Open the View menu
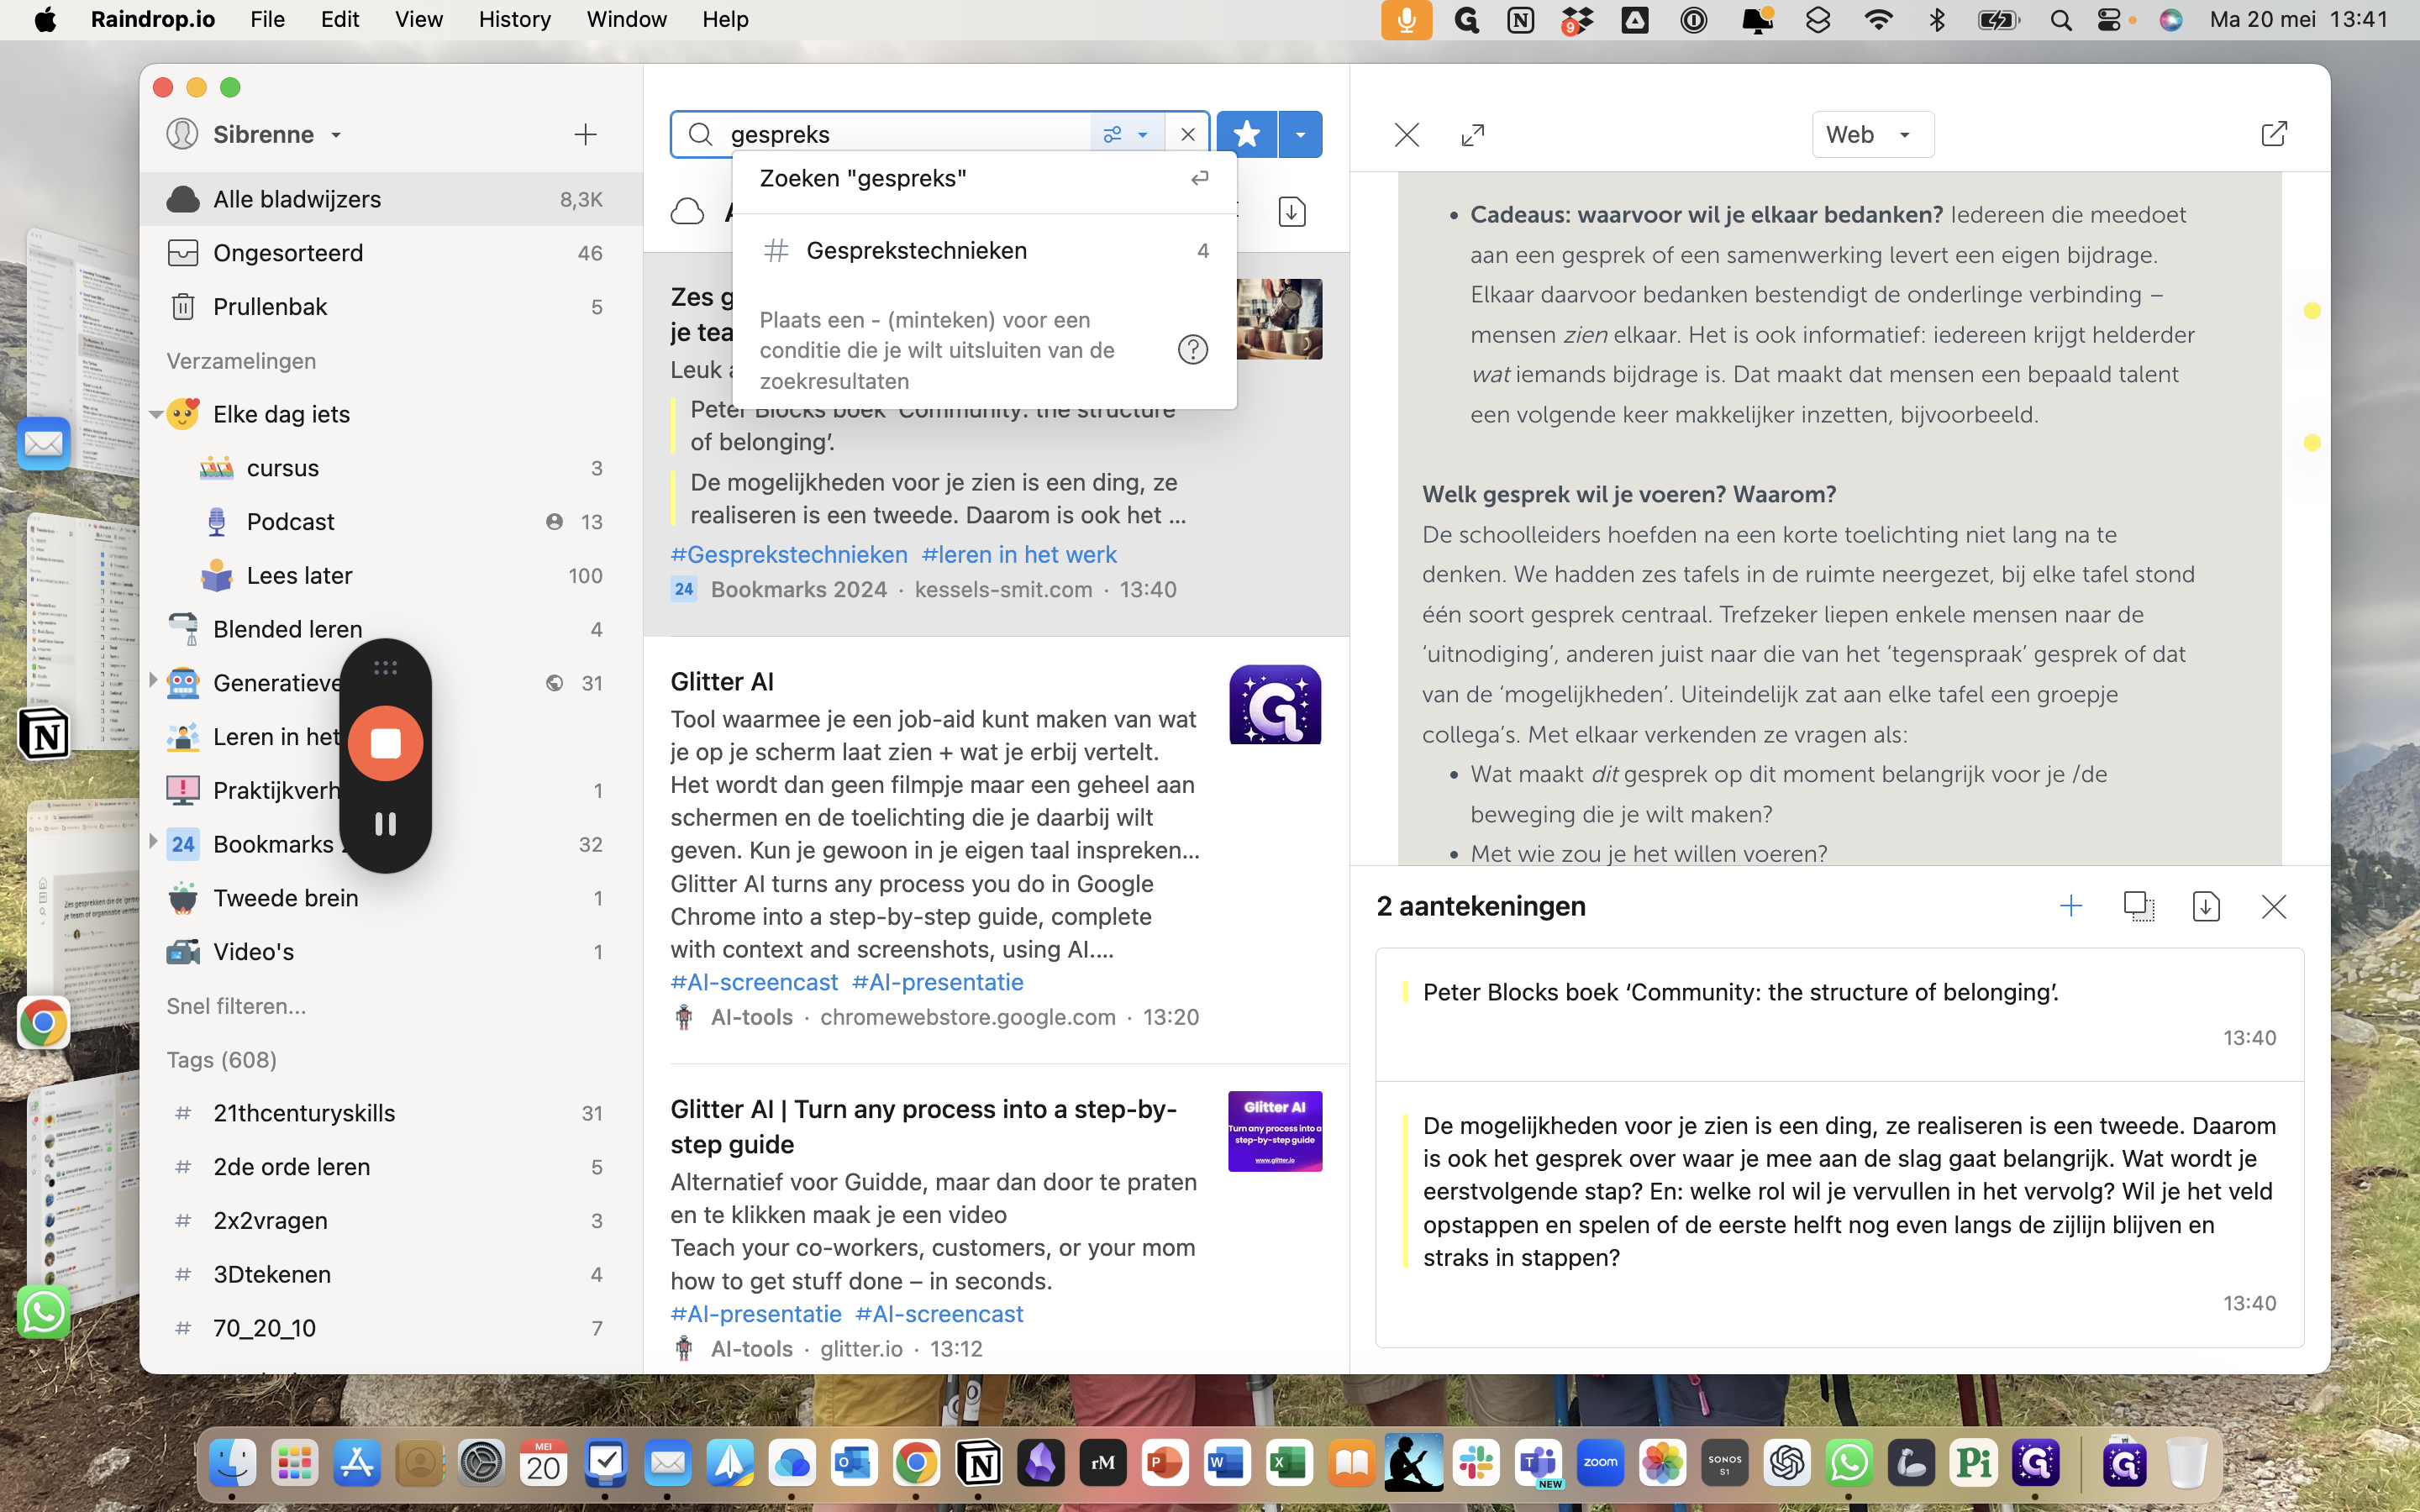The width and height of the screenshot is (2420, 1512). [418, 19]
